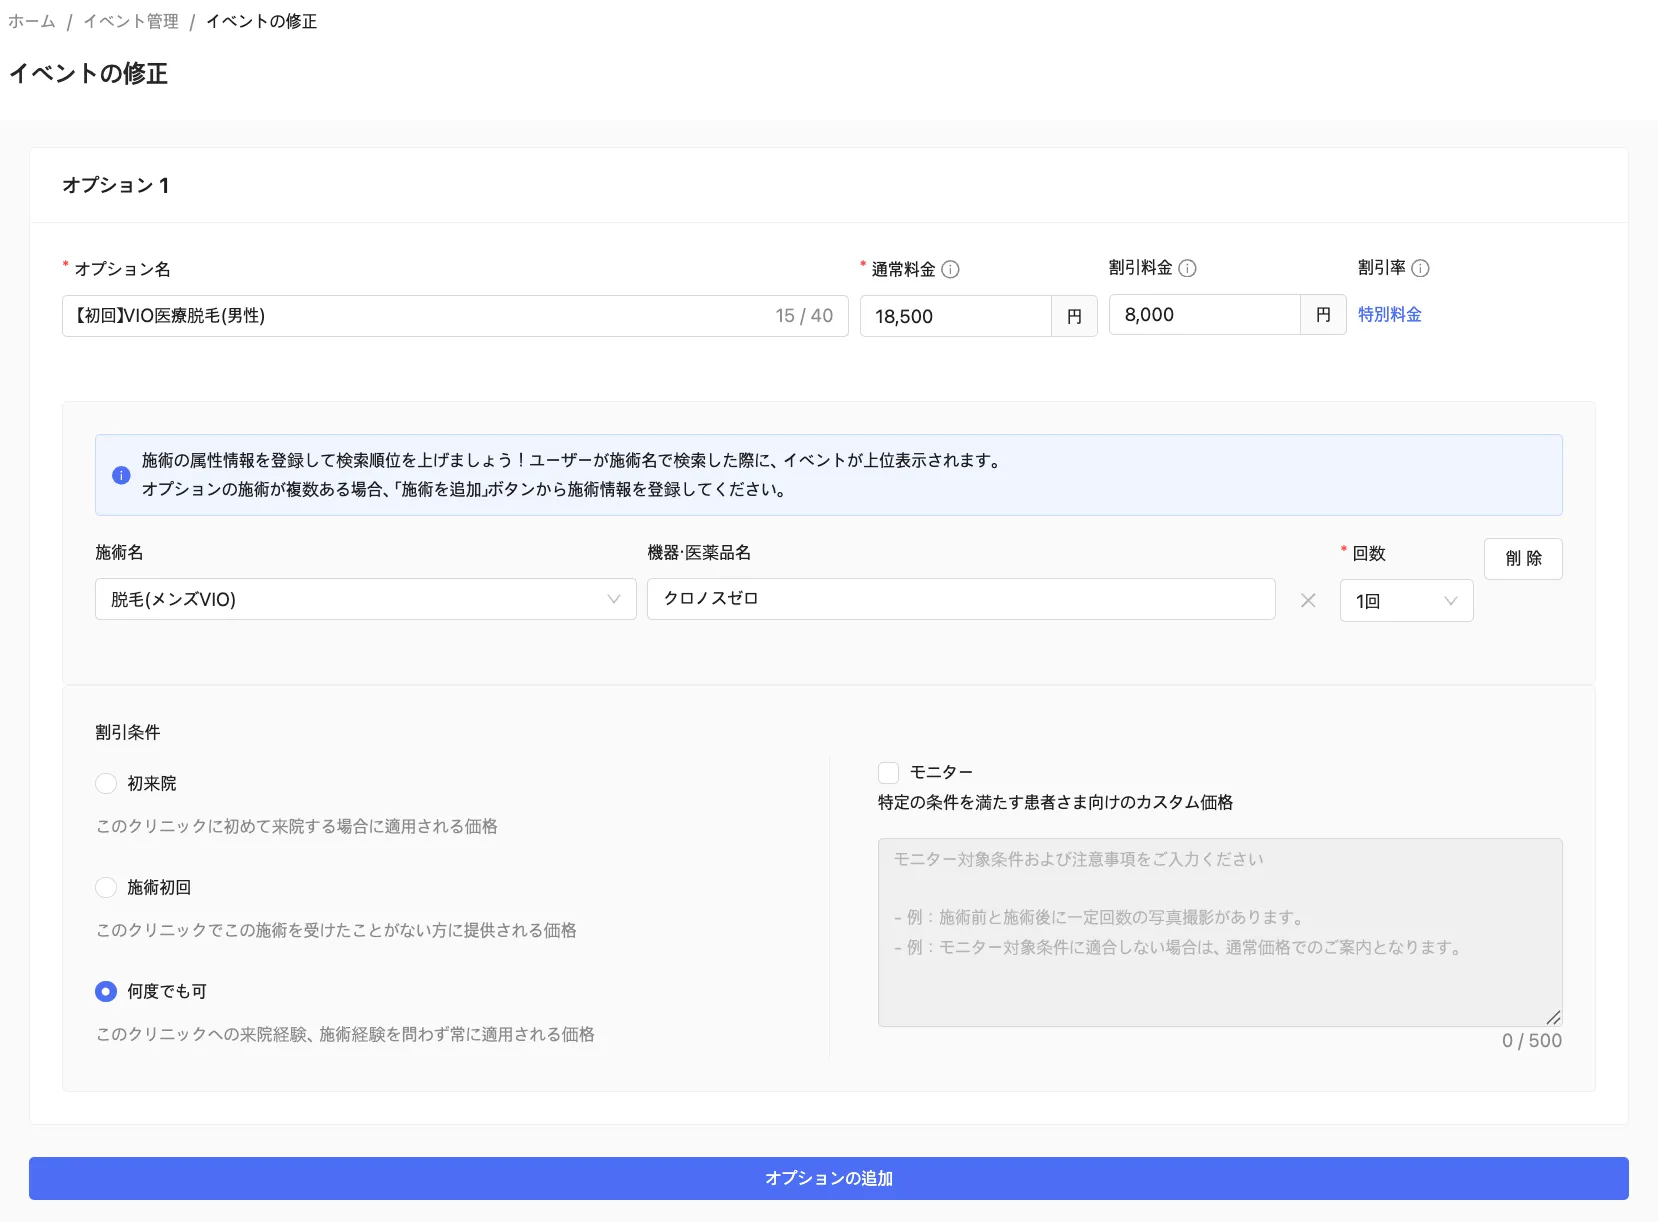This screenshot has width=1658, height=1222.
Task: Click the 削除 button
Action: [x=1523, y=559]
